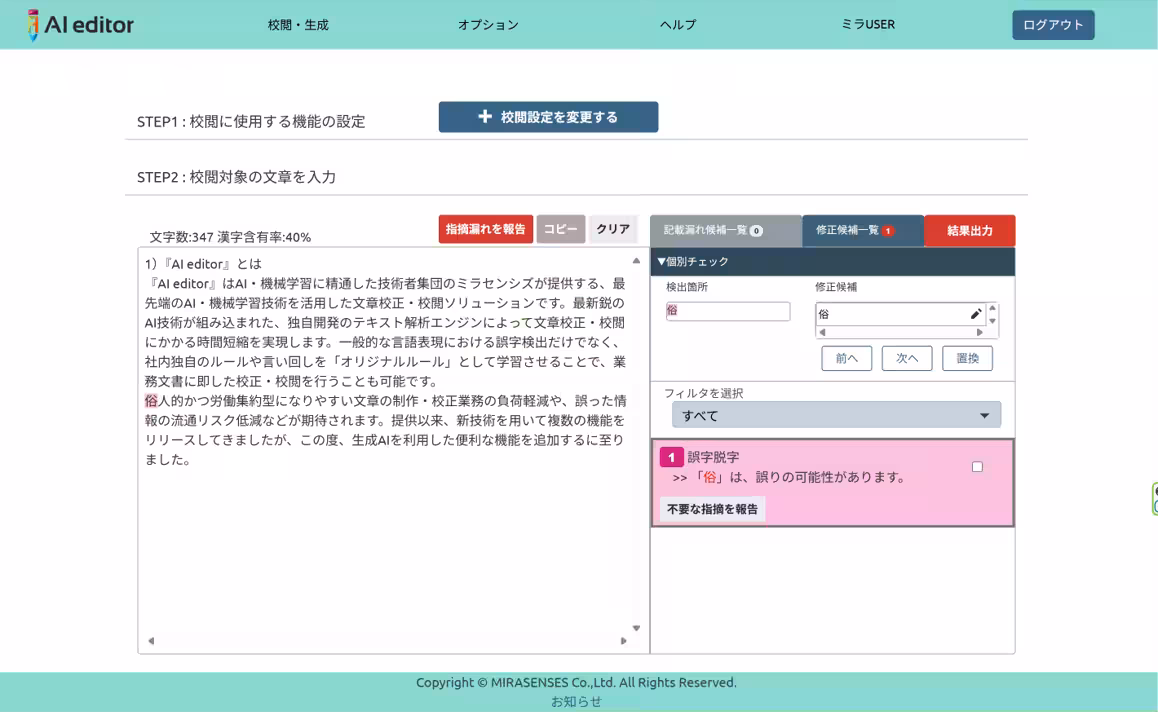Collapse the 個別チェック section
This screenshot has width=1158, height=712.
pyautogui.click(x=693, y=262)
